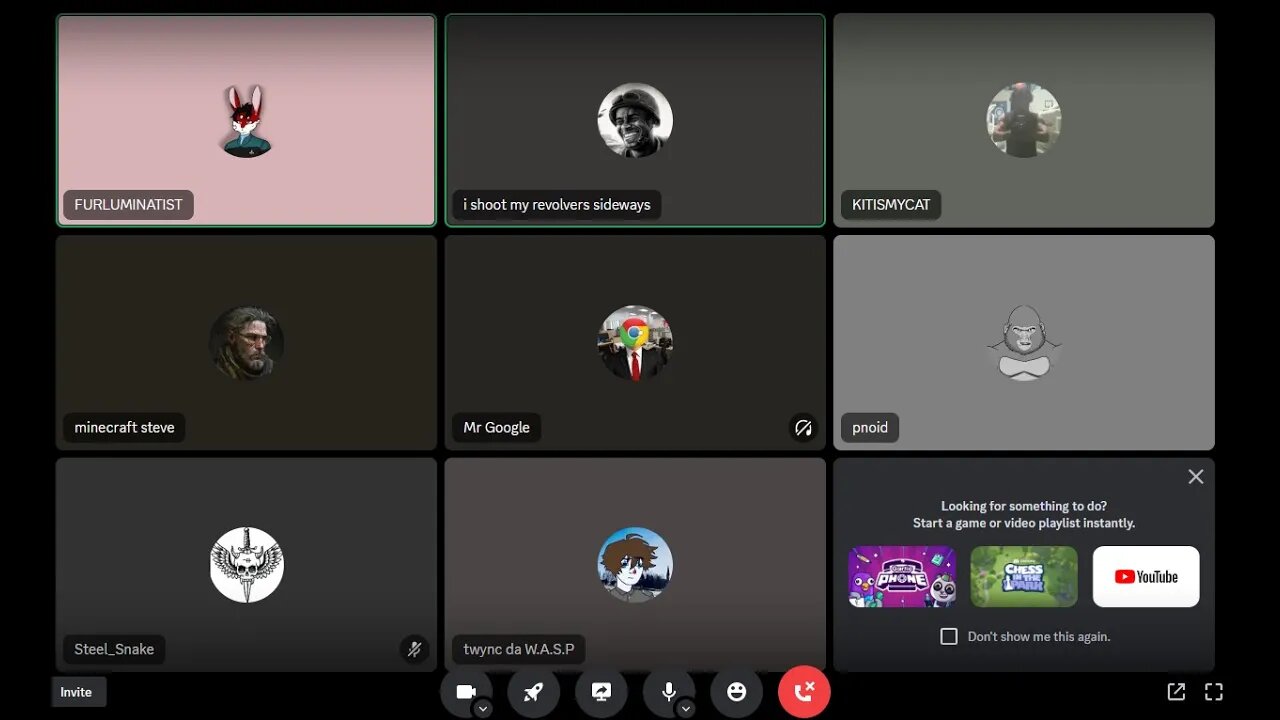
Task: Click Steel_Snake's muted microphone icon
Action: pyautogui.click(x=414, y=649)
